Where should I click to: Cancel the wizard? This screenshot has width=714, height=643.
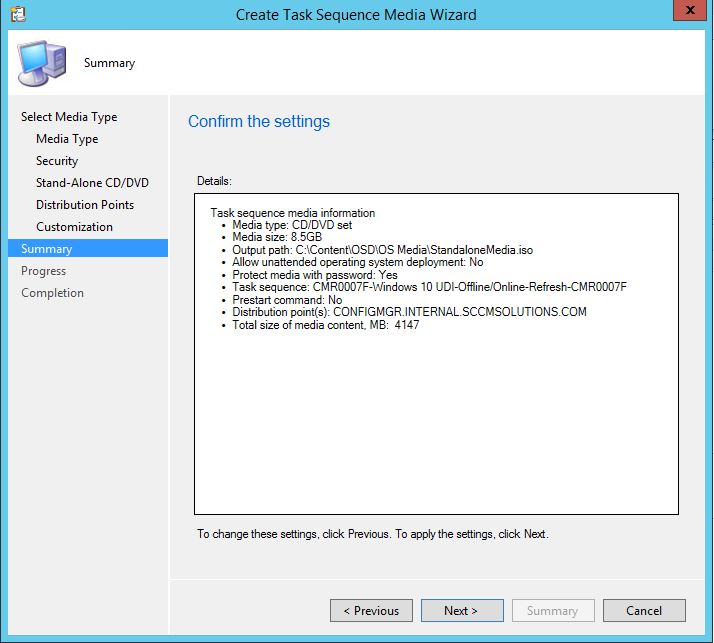point(644,611)
